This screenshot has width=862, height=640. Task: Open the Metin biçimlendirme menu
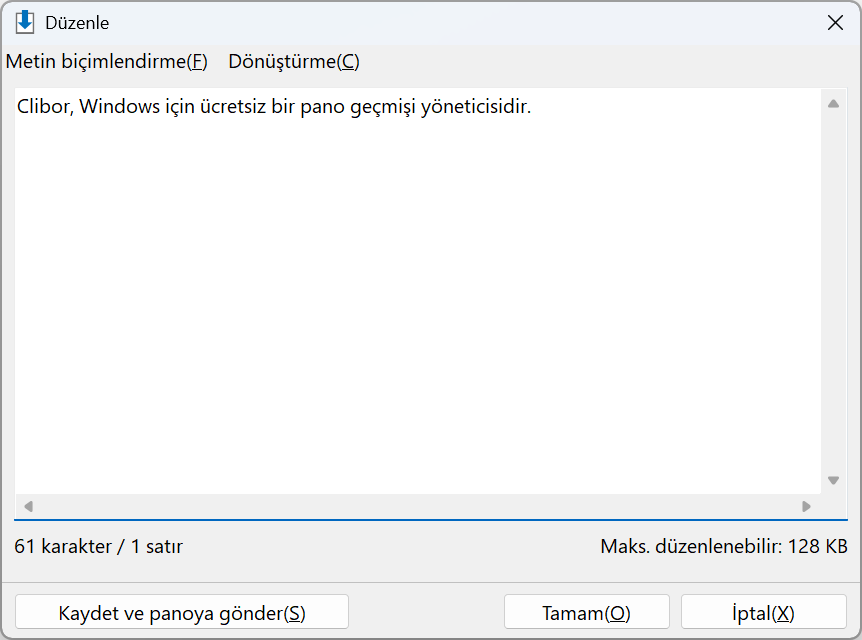(107, 62)
